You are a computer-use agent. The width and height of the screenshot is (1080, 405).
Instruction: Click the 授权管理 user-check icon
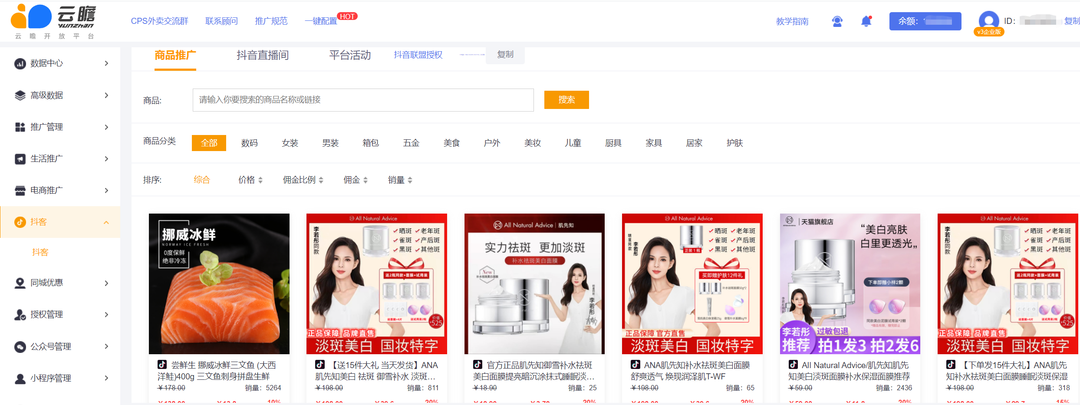pos(20,315)
